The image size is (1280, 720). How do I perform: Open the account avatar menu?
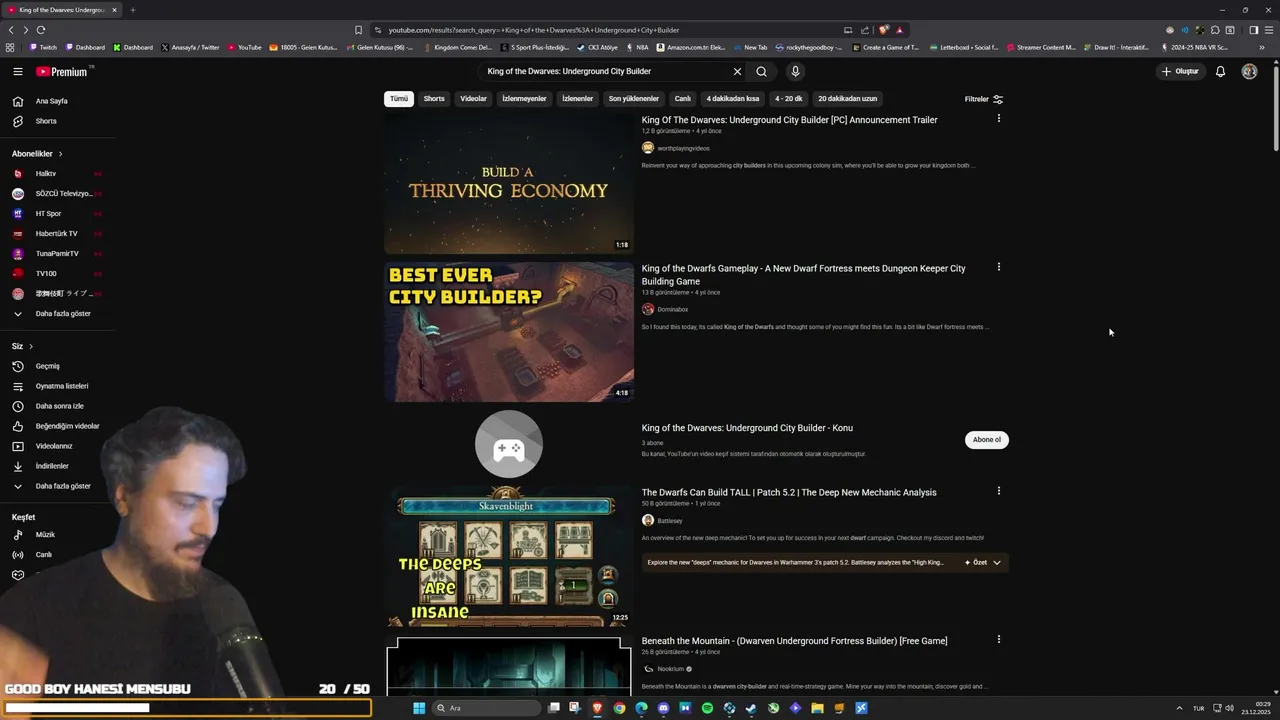coord(1249,72)
